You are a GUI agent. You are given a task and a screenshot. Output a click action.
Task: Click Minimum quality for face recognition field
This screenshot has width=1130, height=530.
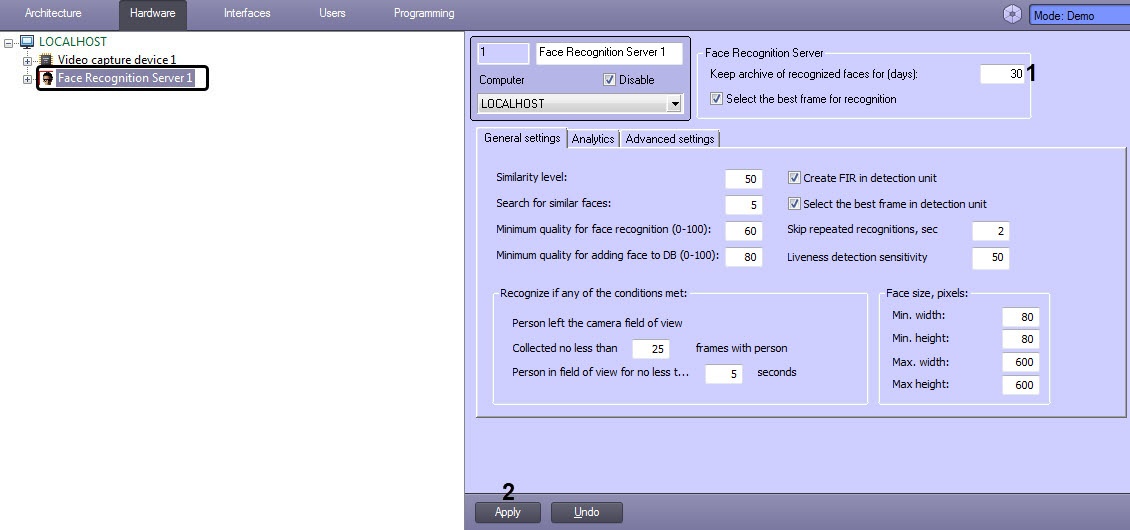tap(744, 231)
